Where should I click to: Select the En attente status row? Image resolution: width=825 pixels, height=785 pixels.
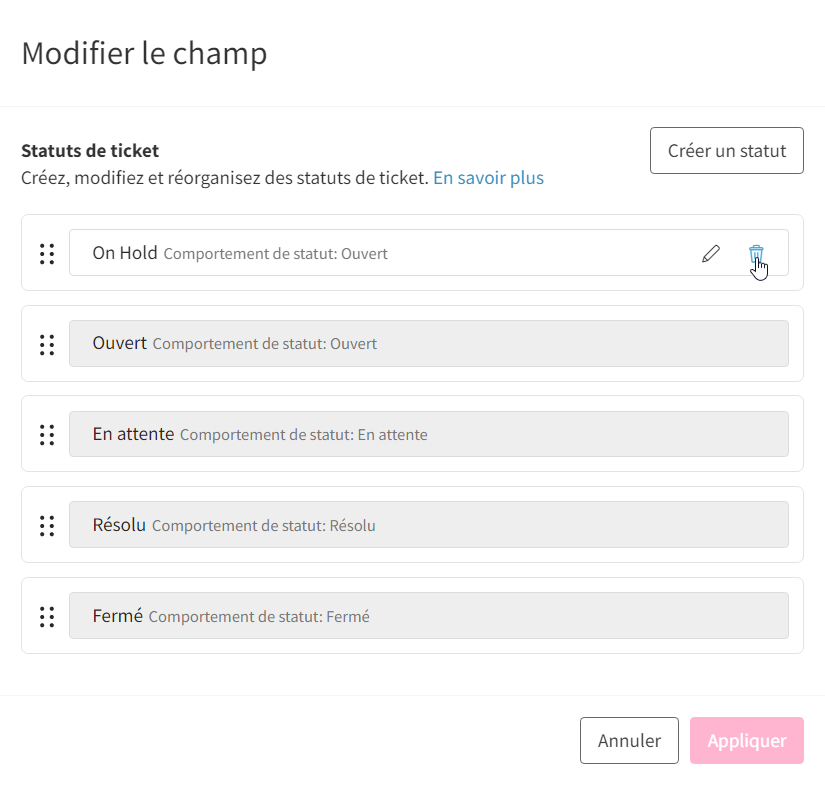[x=429, y=434]
